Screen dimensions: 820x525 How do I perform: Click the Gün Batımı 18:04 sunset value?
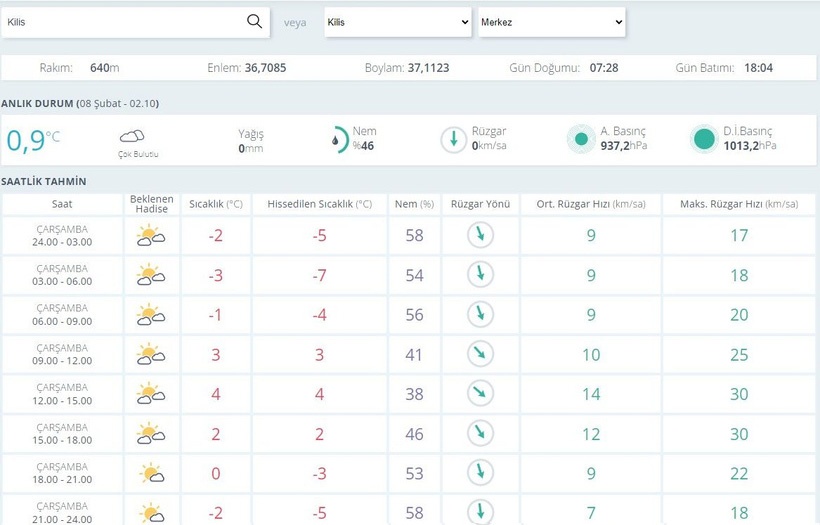pyautogui.click(x=758, y=68)
